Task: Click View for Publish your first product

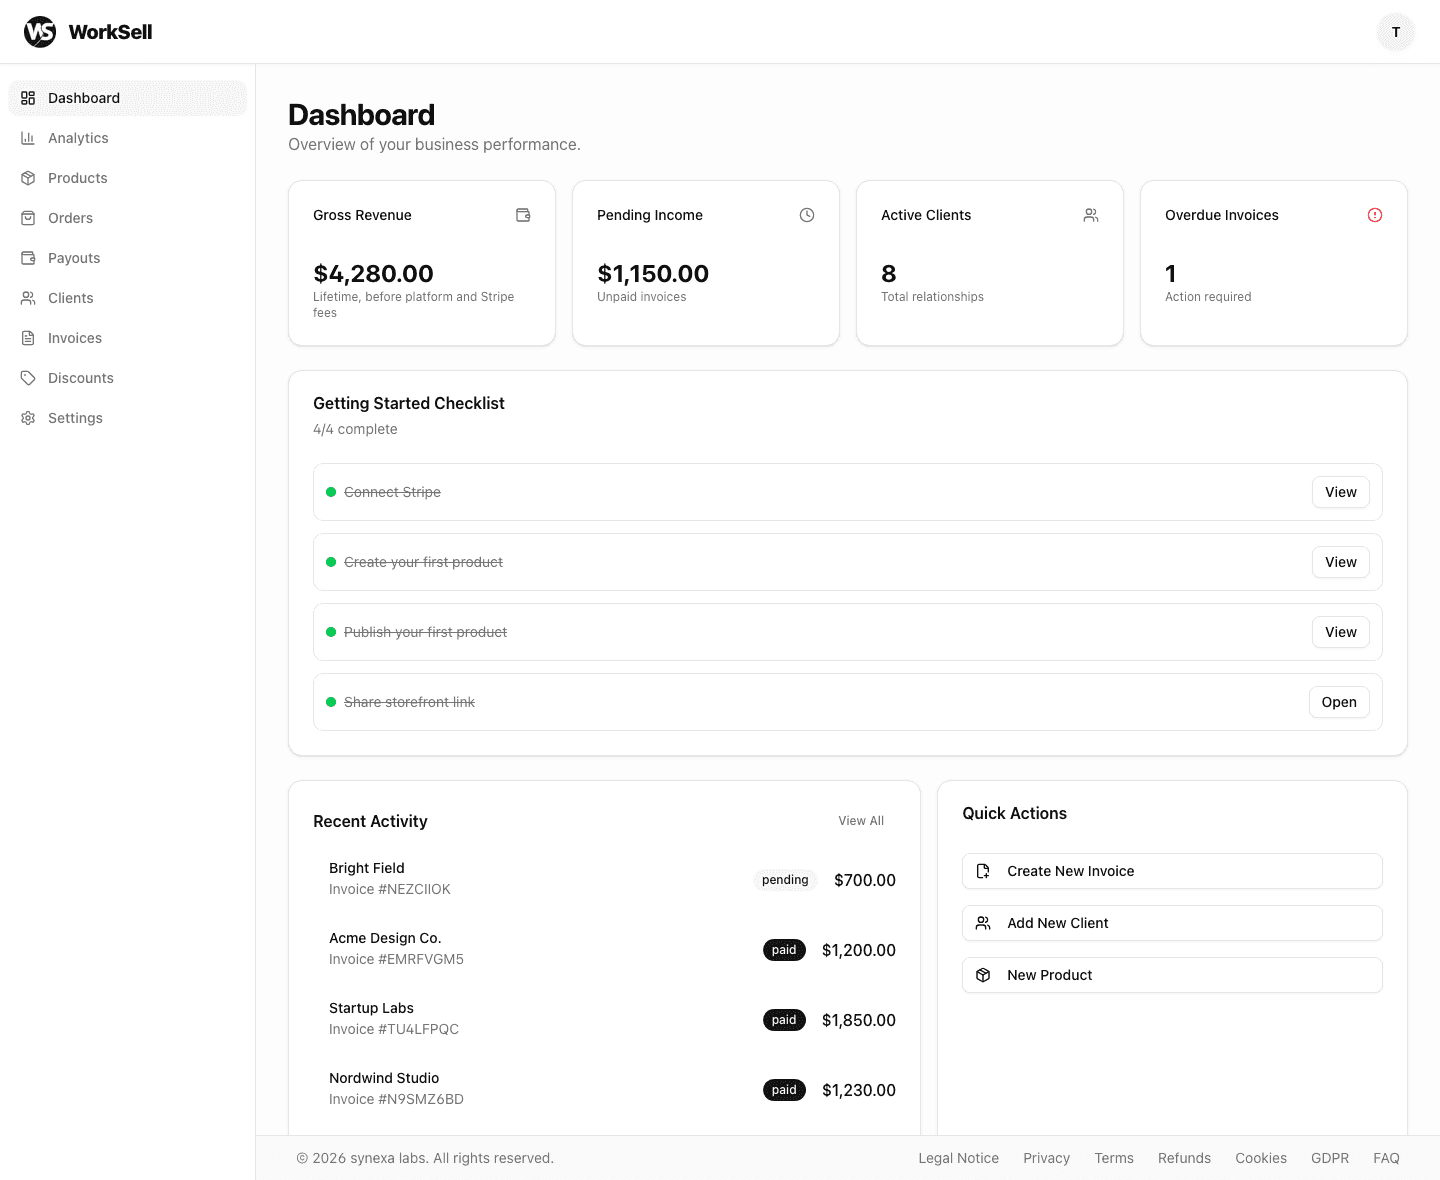Action: tap(1341, 632)
